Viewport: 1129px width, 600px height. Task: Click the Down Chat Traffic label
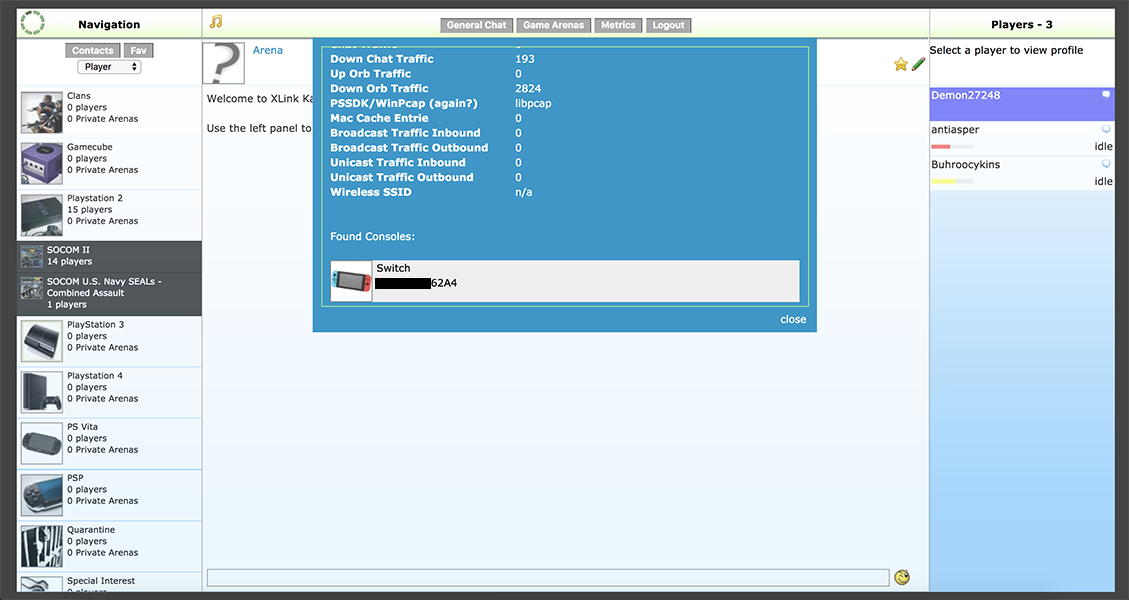[x=382, y=58]
